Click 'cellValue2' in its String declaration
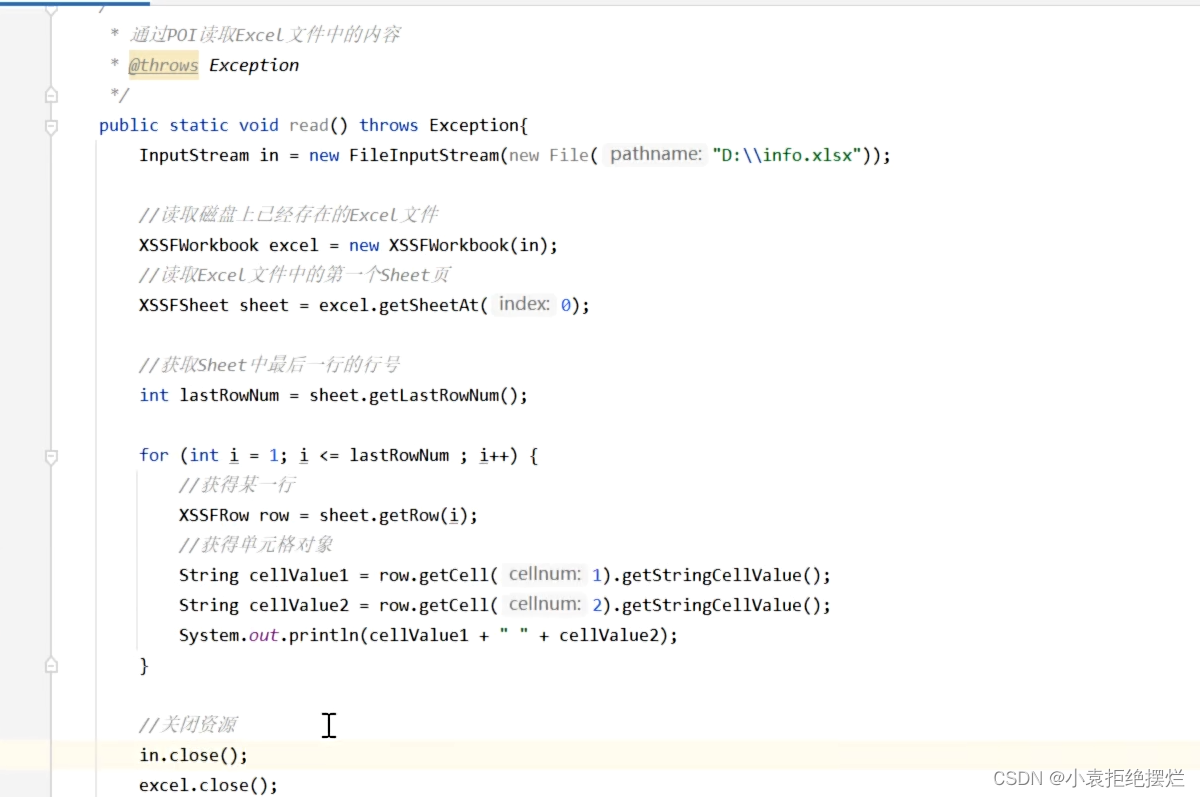 (x=299, y=605)
